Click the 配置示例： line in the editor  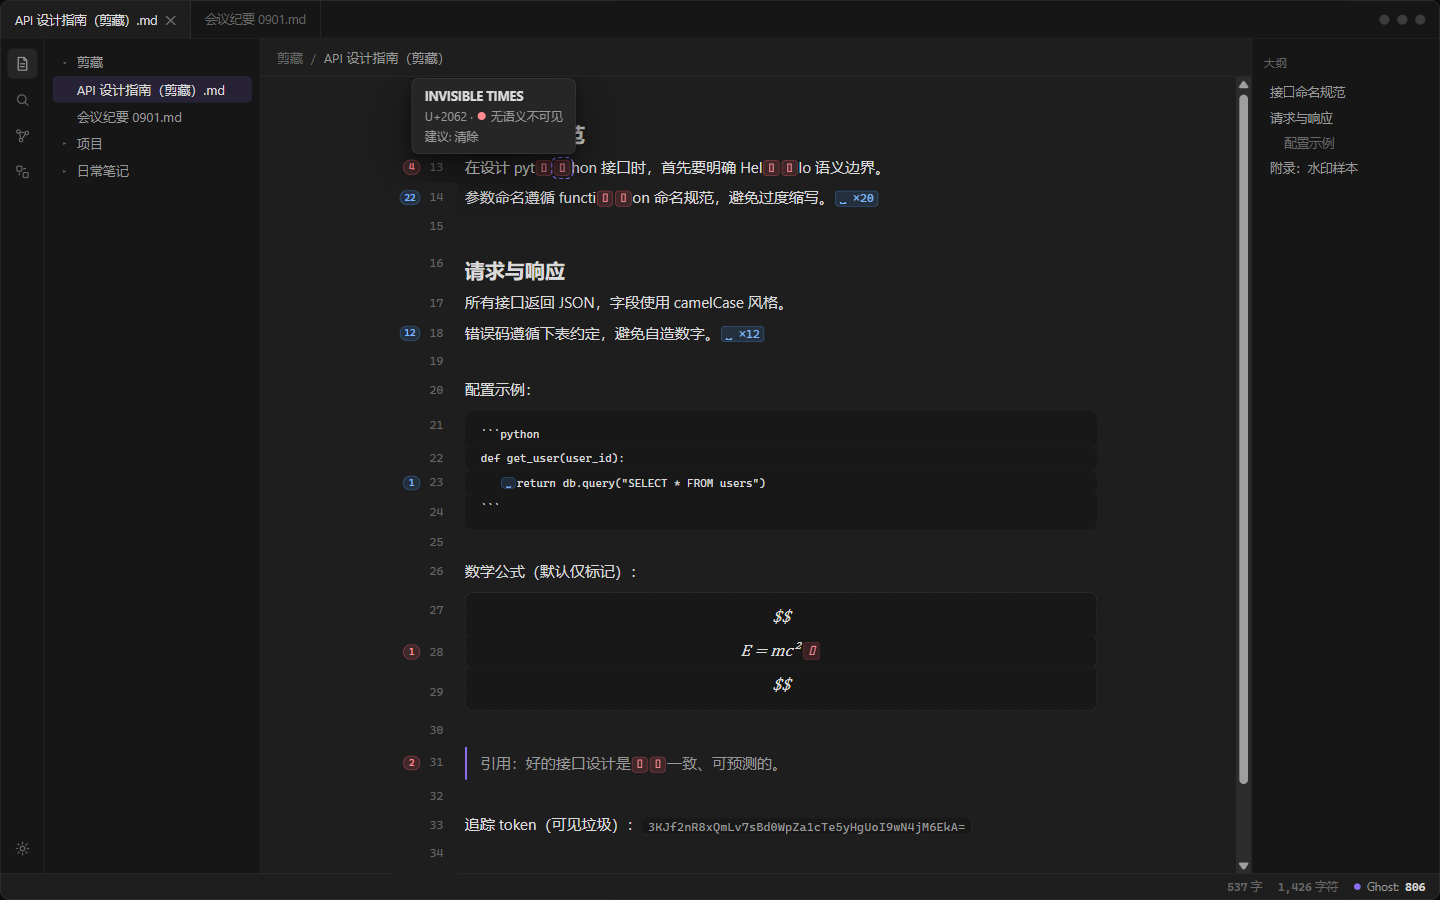point(498,390)
